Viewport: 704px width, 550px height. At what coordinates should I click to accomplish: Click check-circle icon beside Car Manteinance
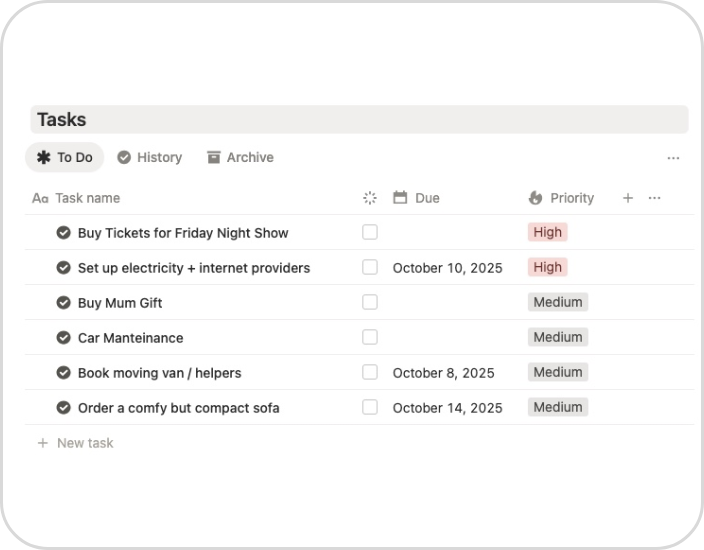coord(64,338)
